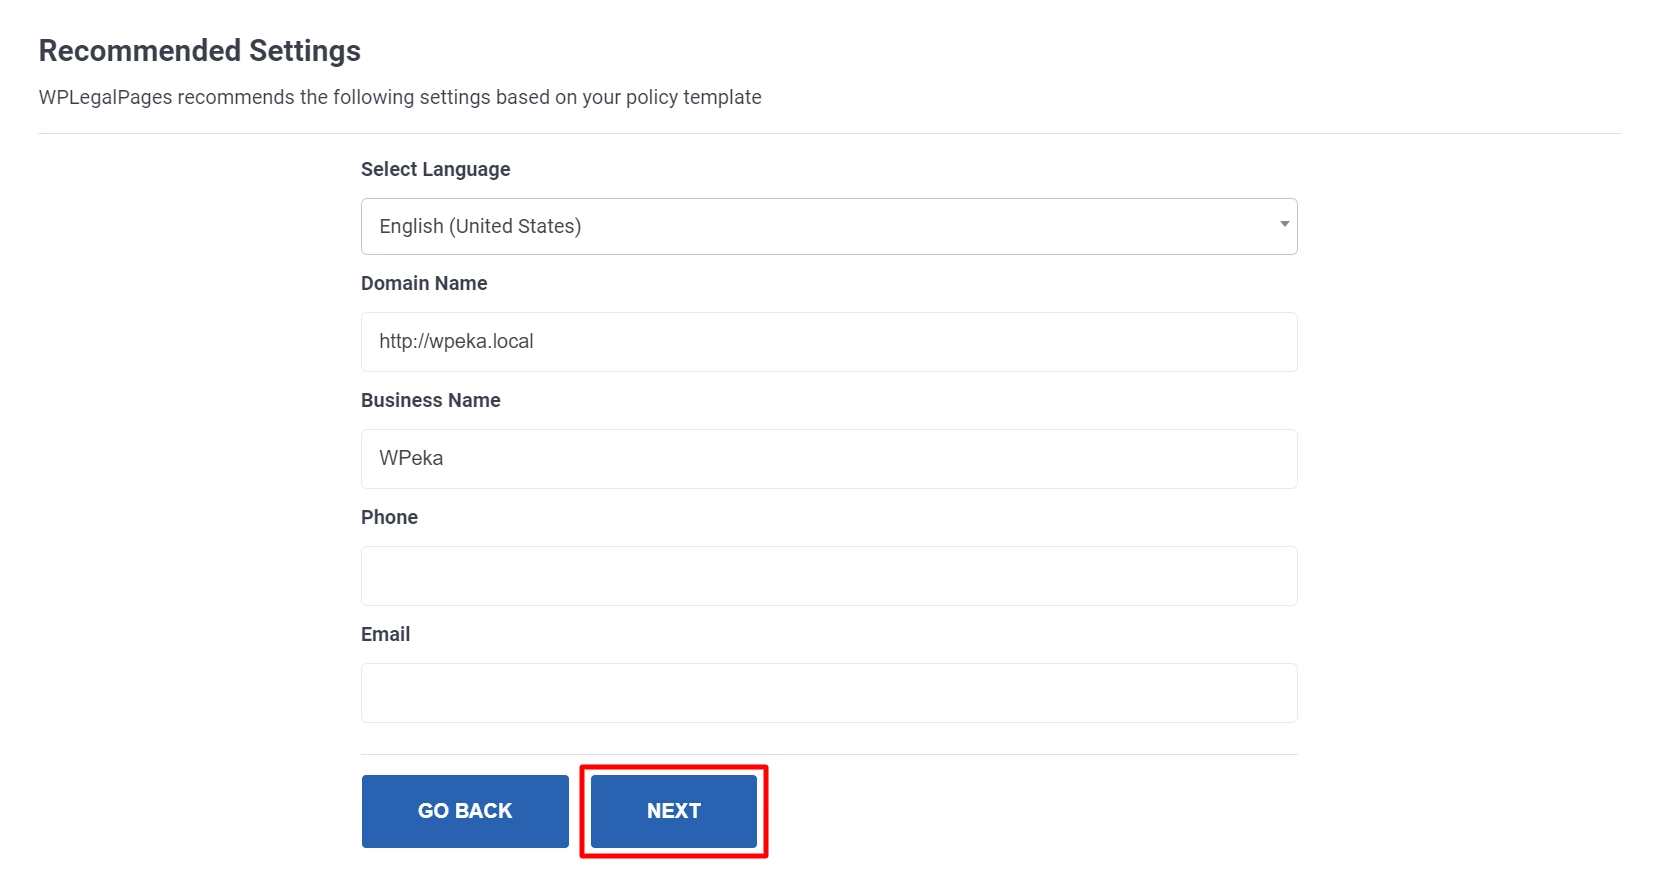Screen dimensions: 1658x890
Task: Click the http://wpeka.local text
Action: point(455,341)
